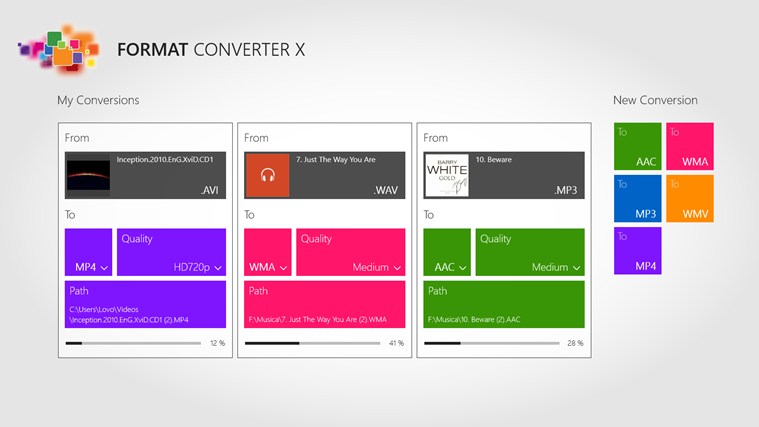Select the pink WMA new conversion tile
Viewport: 759px width, 427px height.
690,146
